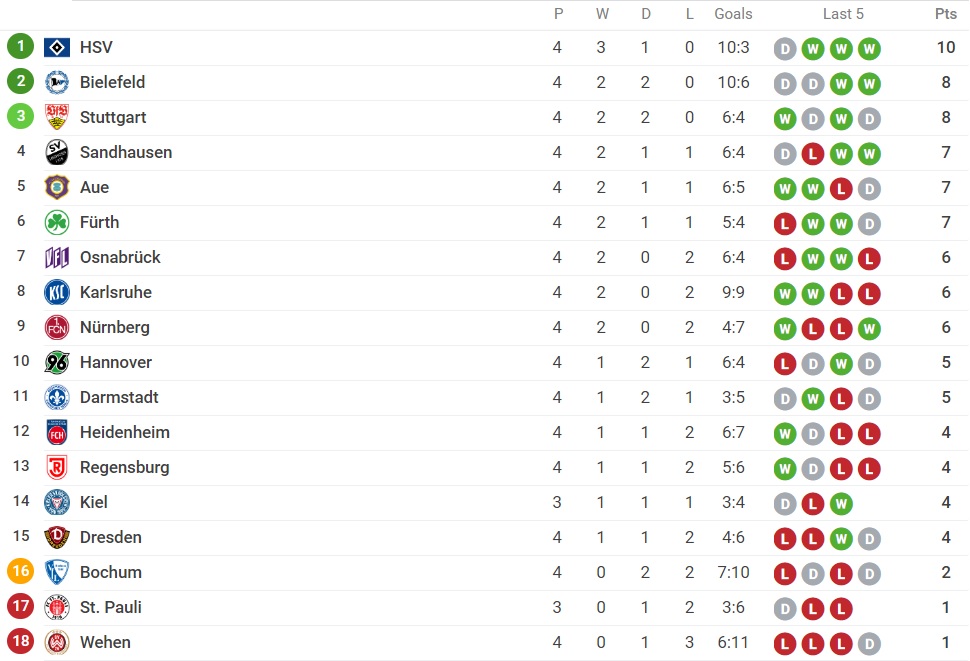Open the Sandhausen team name link
This screenshot has width=970, height=661.
click(126, 152)
